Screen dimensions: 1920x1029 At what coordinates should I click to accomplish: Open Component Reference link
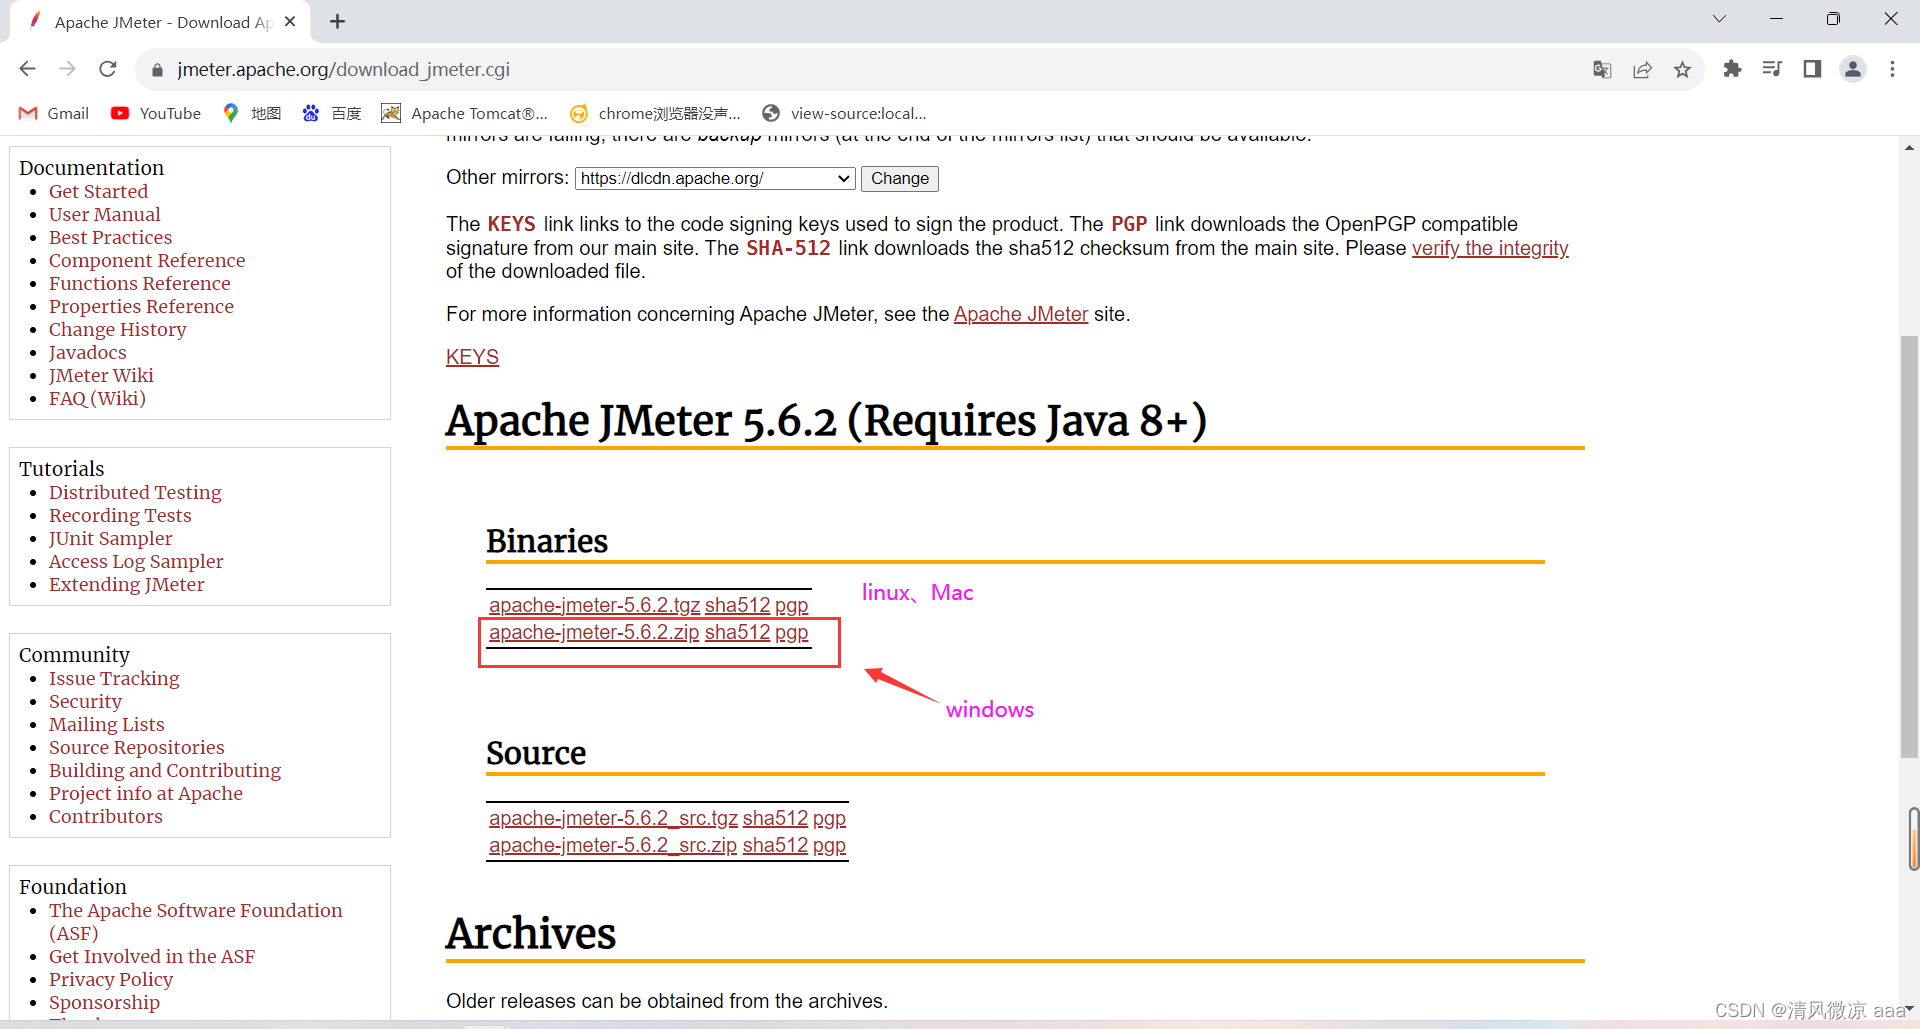[147, 260]
